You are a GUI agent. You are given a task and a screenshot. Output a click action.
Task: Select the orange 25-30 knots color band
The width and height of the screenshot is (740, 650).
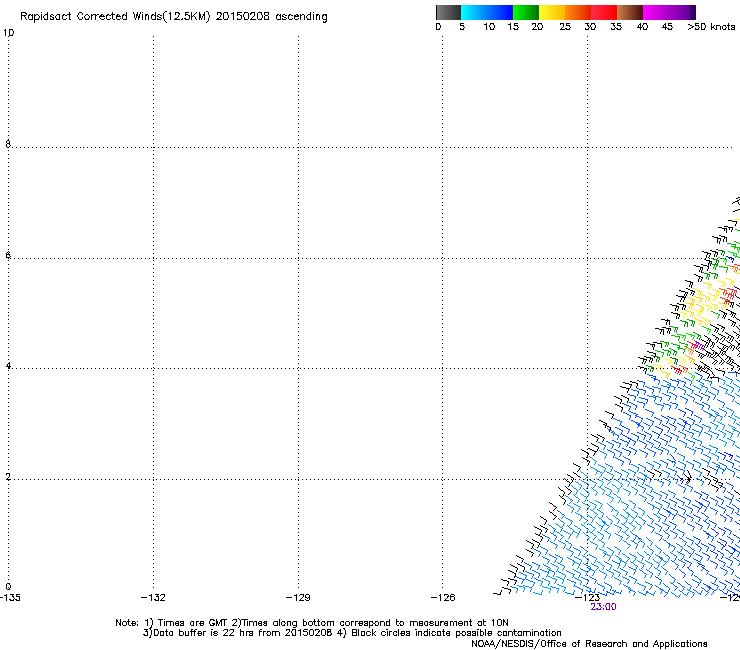point(578,12)
